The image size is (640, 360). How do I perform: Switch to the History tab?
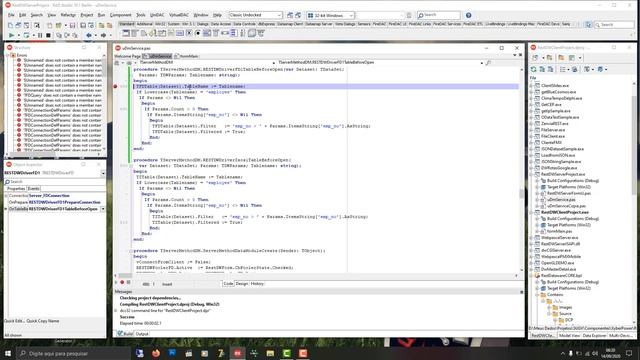[x=257, y=284]
